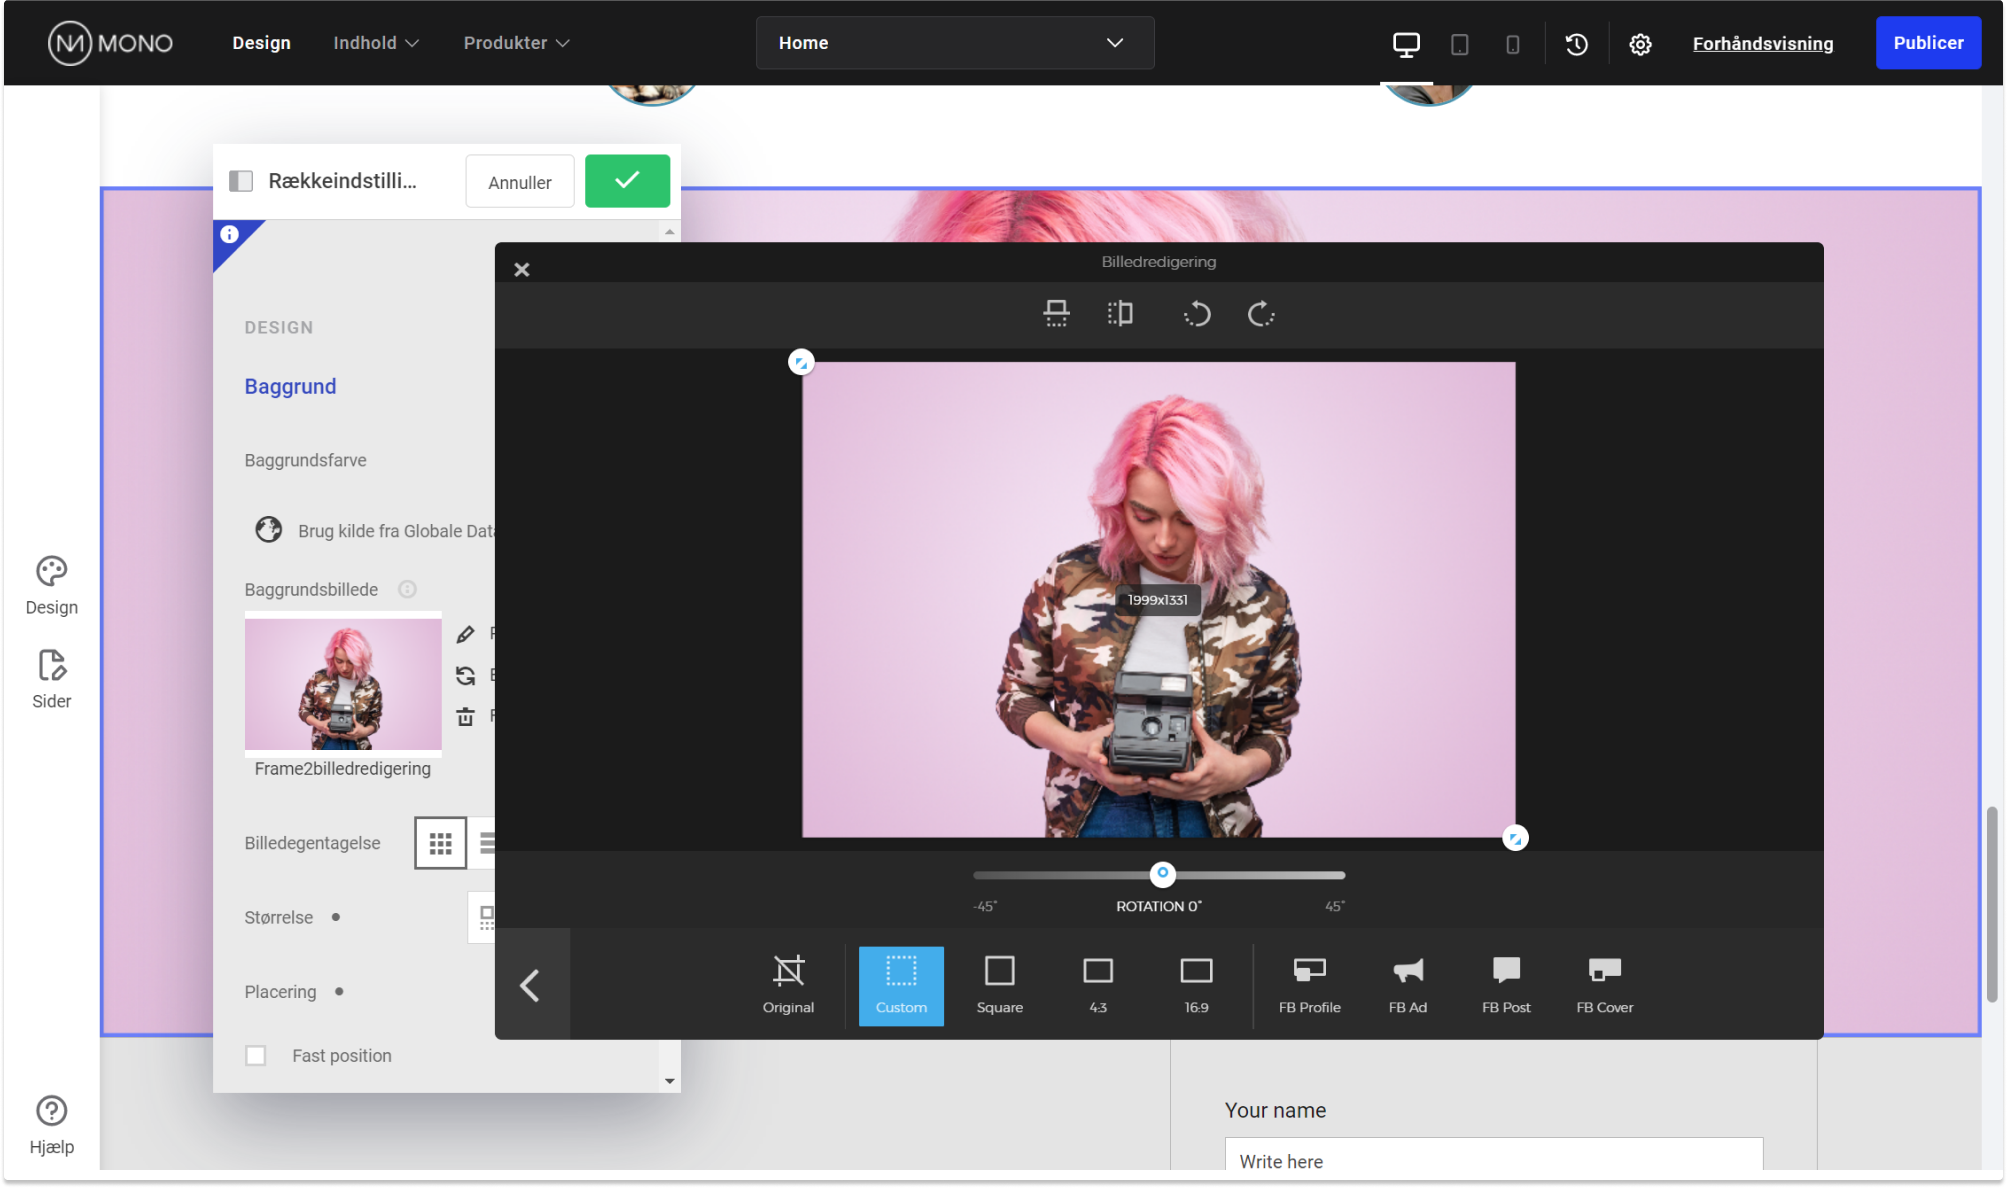Rotate image counterclockwise

[x=1197, y=314]
